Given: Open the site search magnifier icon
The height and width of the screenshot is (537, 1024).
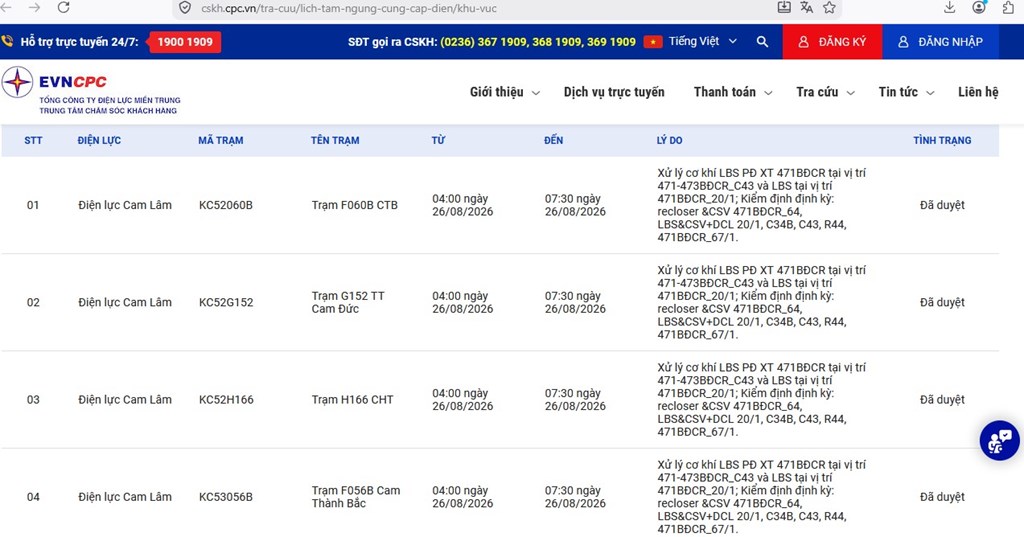Looking at the screenshot, I should 762,41.
